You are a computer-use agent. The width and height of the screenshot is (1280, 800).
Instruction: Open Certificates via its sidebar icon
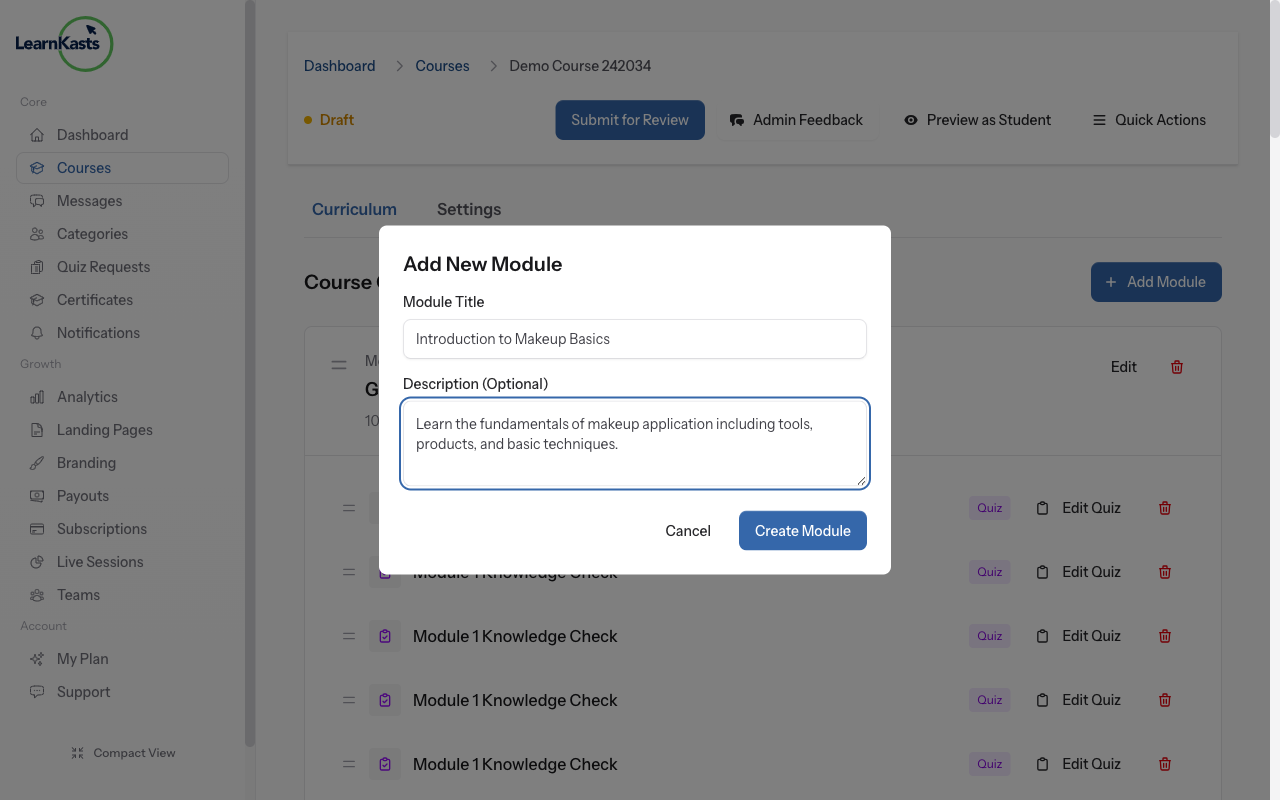coord(36,299)
